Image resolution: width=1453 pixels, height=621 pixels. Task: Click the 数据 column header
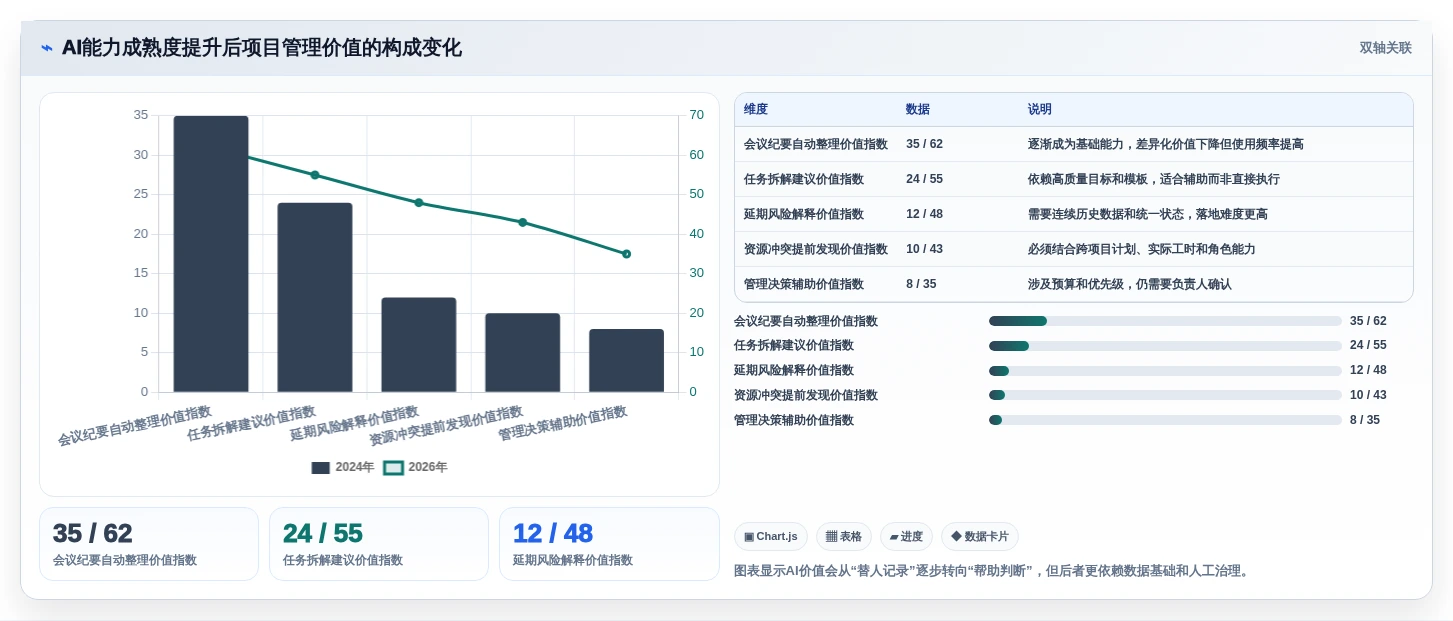point(918,109)
